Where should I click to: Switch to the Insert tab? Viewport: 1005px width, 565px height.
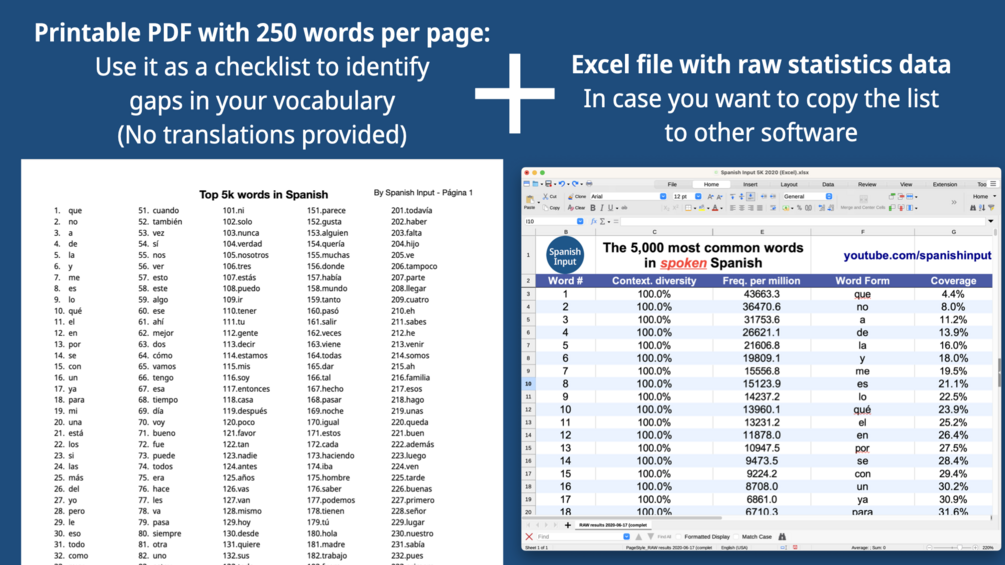750,184
